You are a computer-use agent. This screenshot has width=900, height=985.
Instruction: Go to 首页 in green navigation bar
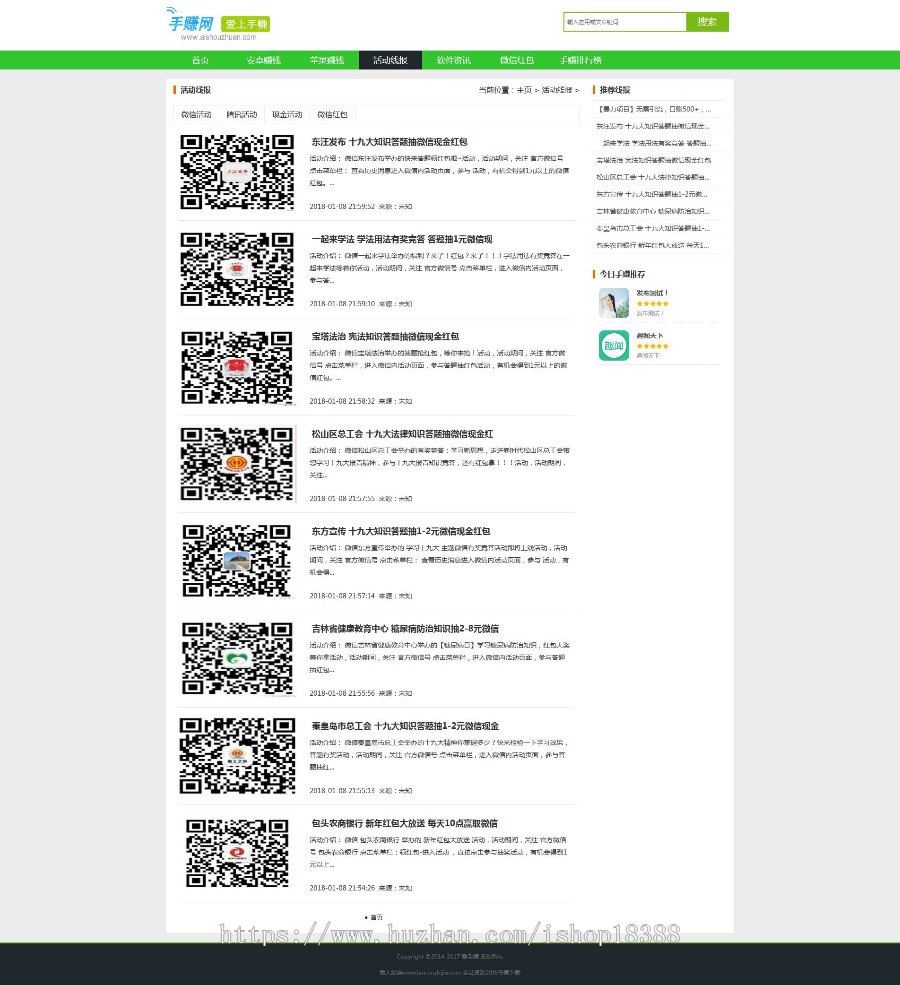point(200,60)
